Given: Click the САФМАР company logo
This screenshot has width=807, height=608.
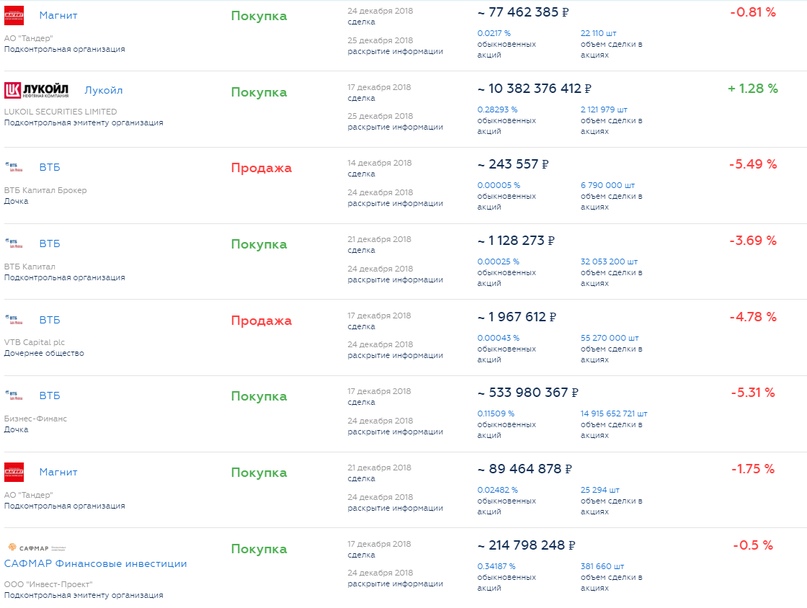Looking at the screenshot, I should click(x=36, y=548).
